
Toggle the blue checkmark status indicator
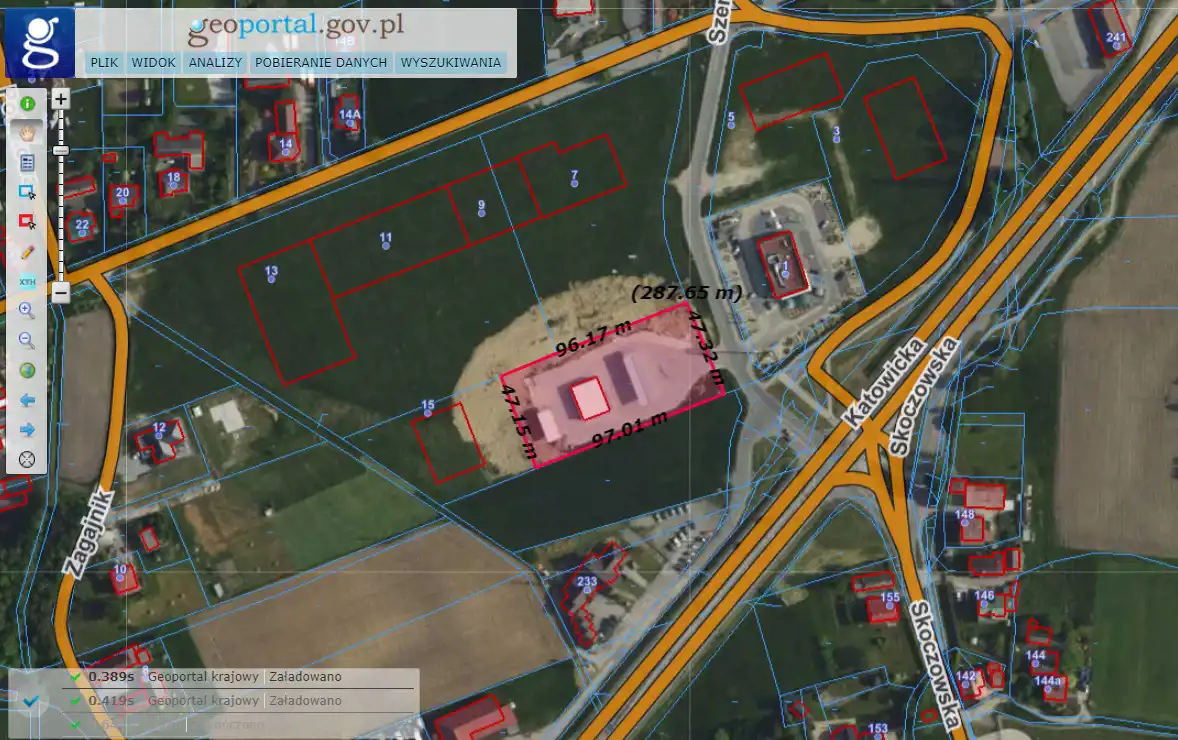[31, 701]
